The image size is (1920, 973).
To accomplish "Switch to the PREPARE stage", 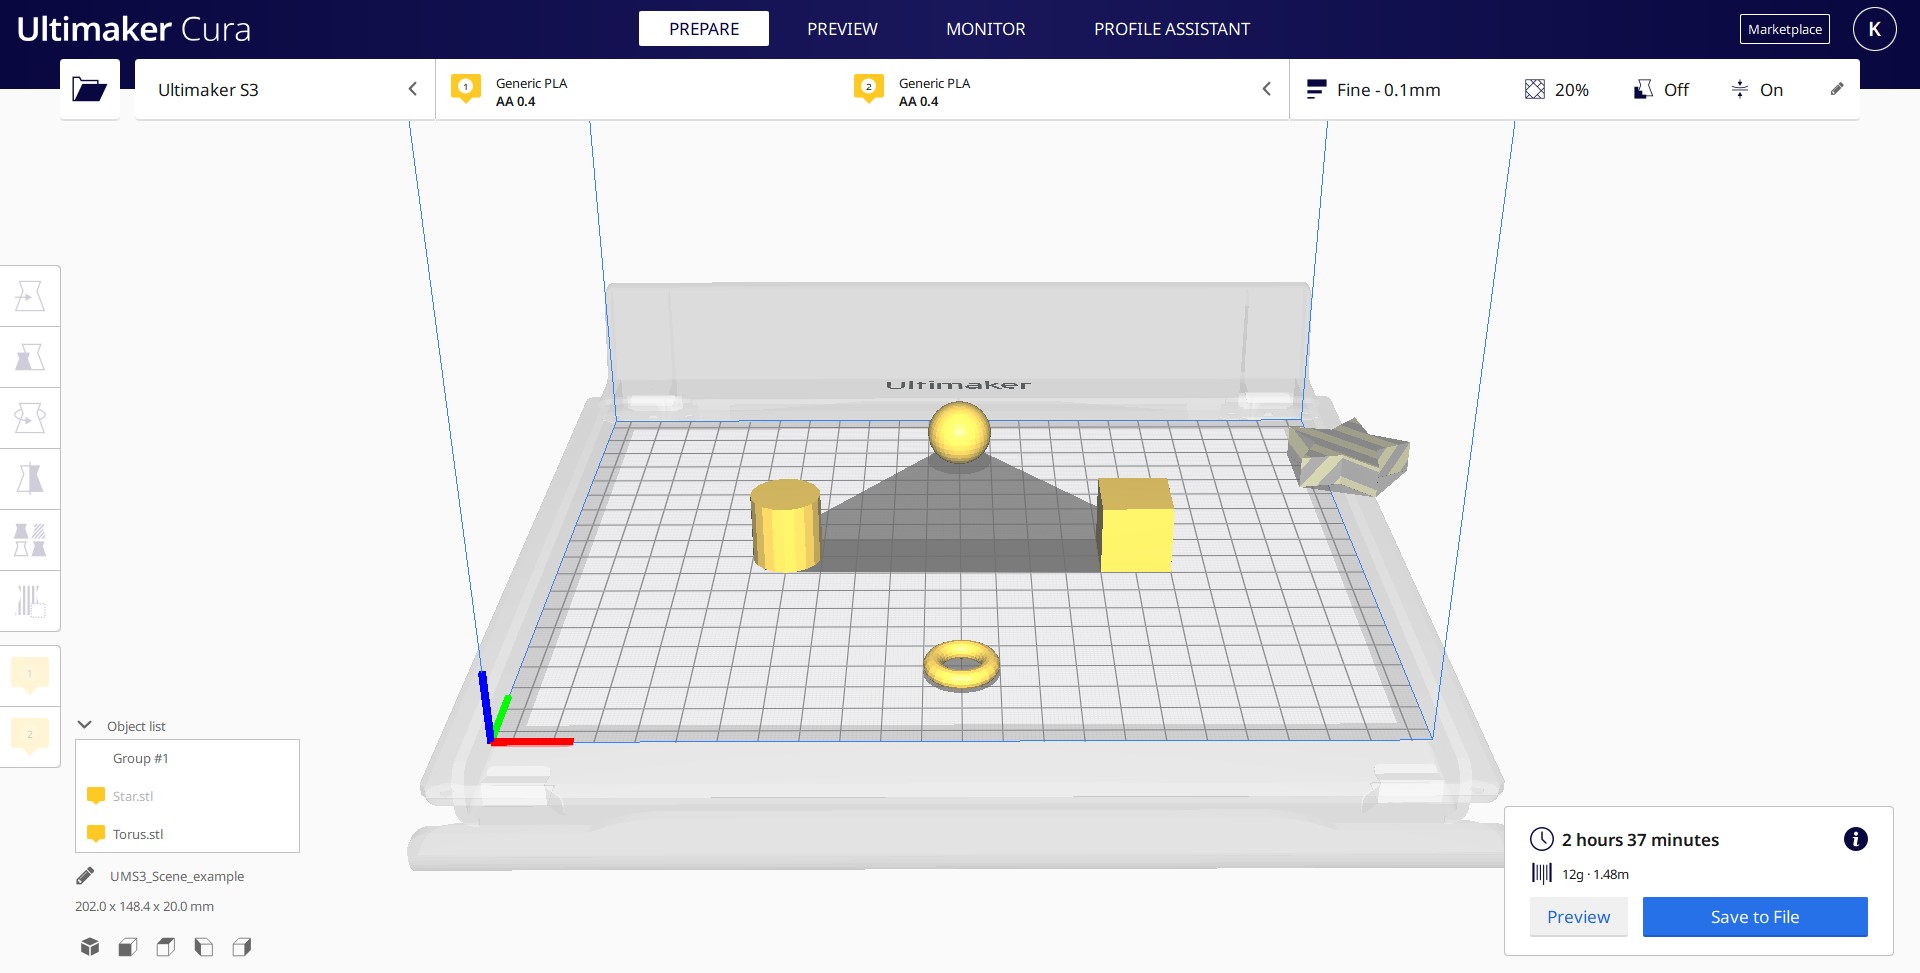I will click(x=704, y=29).
